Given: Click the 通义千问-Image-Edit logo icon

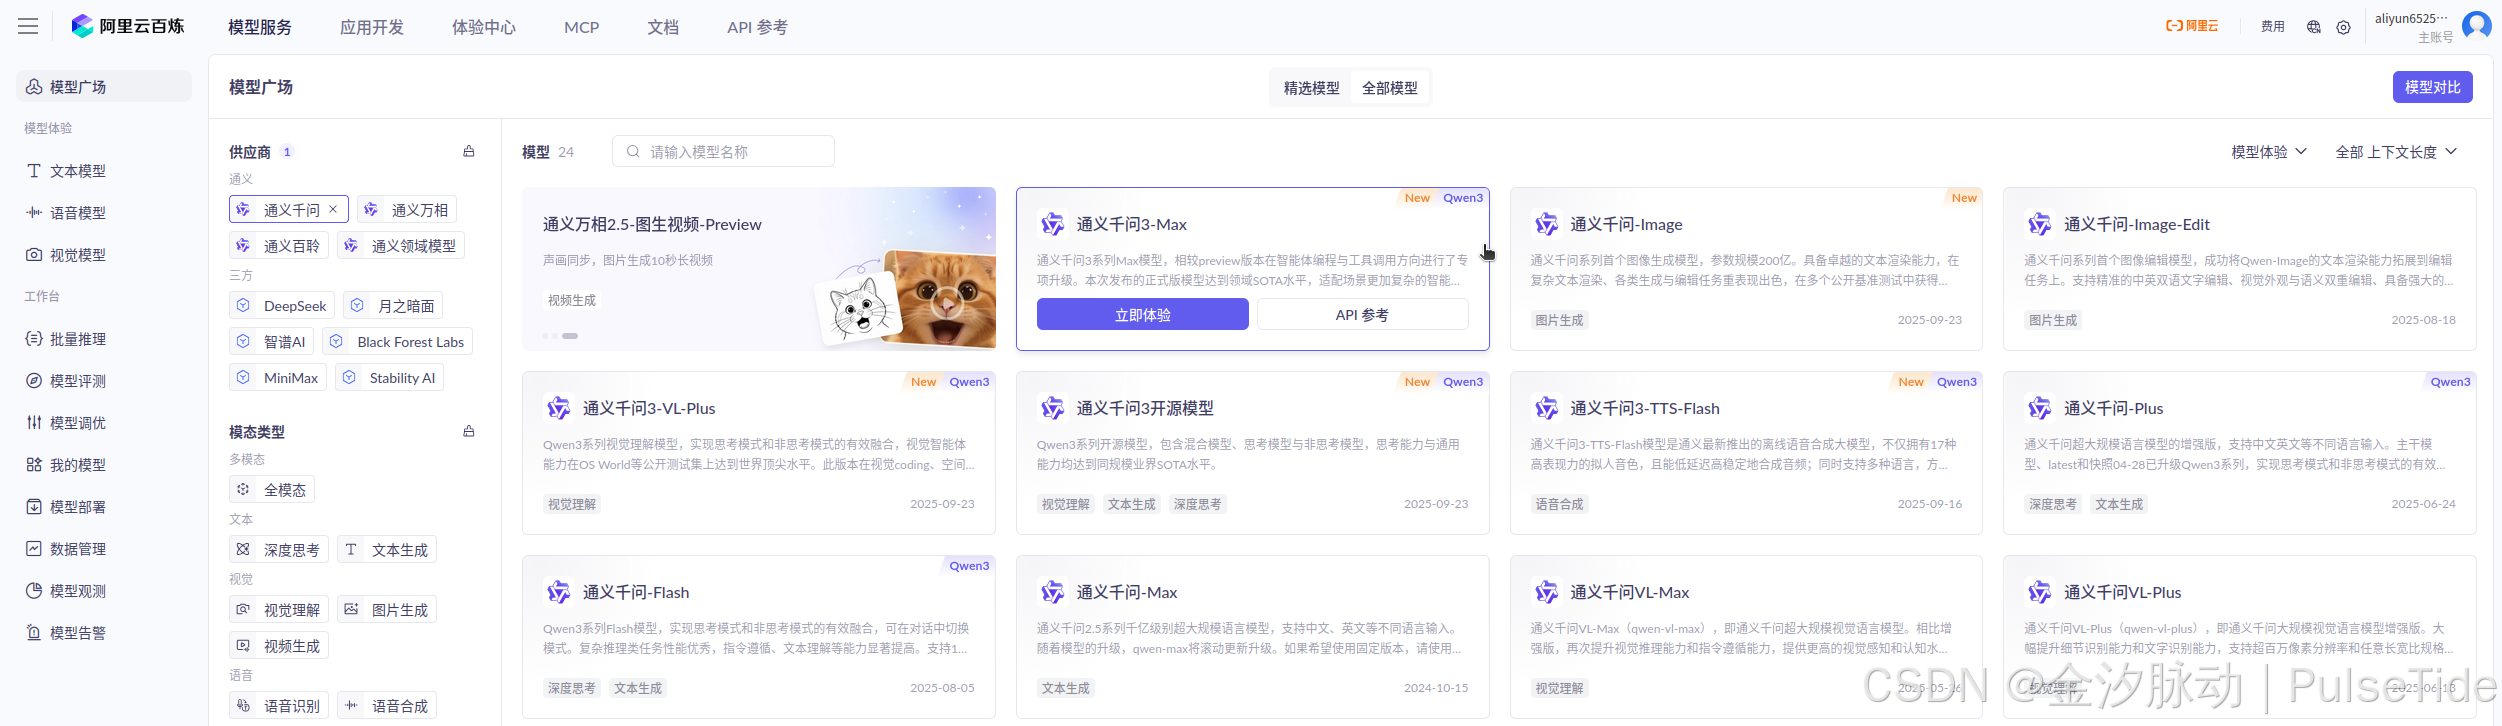Looking at the screenshot, I should (x=2039, y=224).
